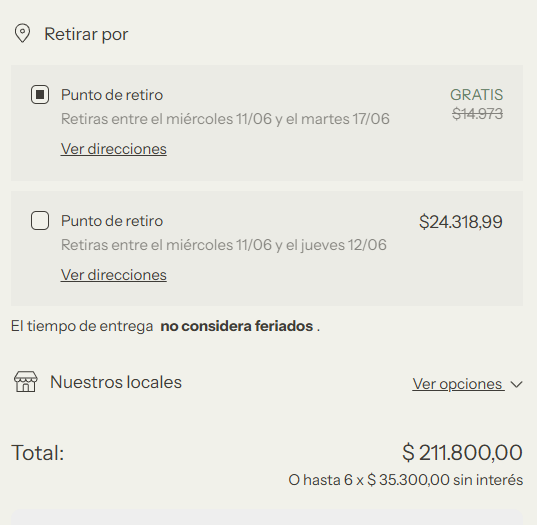Click the pickup dates ending jueves 12/06
Screen dimensions: 537x525
(224, 245)
